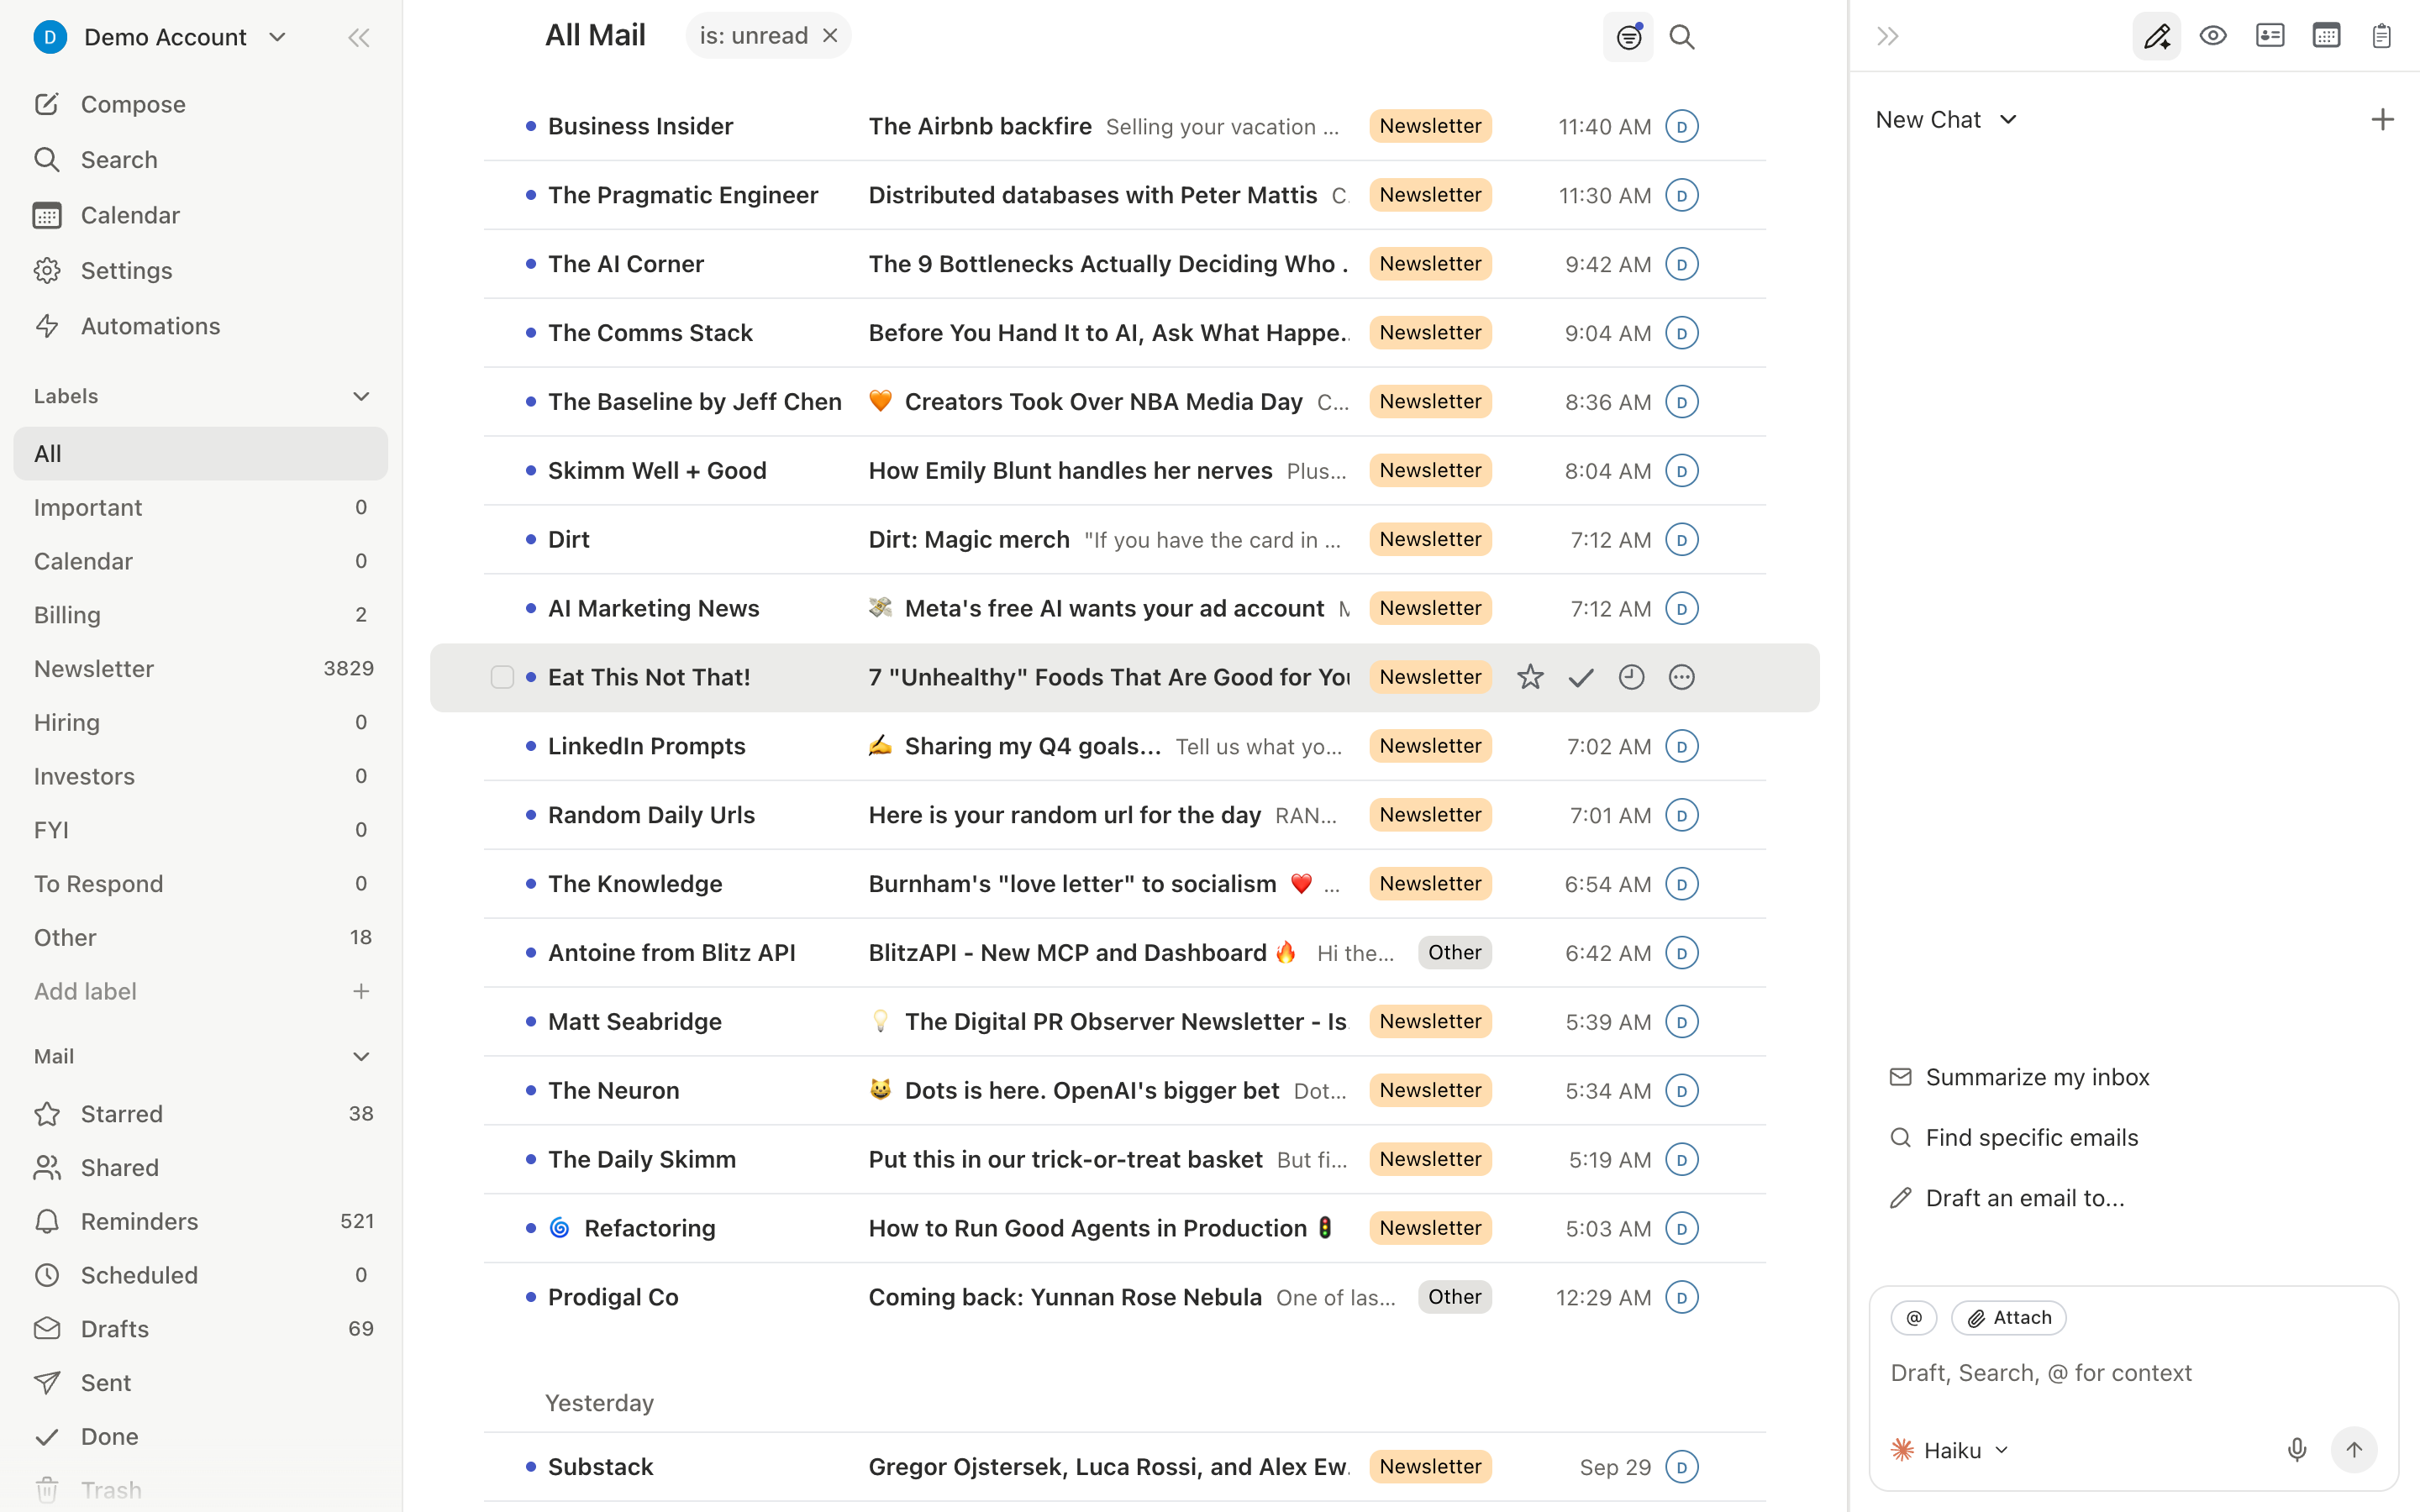Collapse the left sidebar with double-chevron icon

point(358,37)
